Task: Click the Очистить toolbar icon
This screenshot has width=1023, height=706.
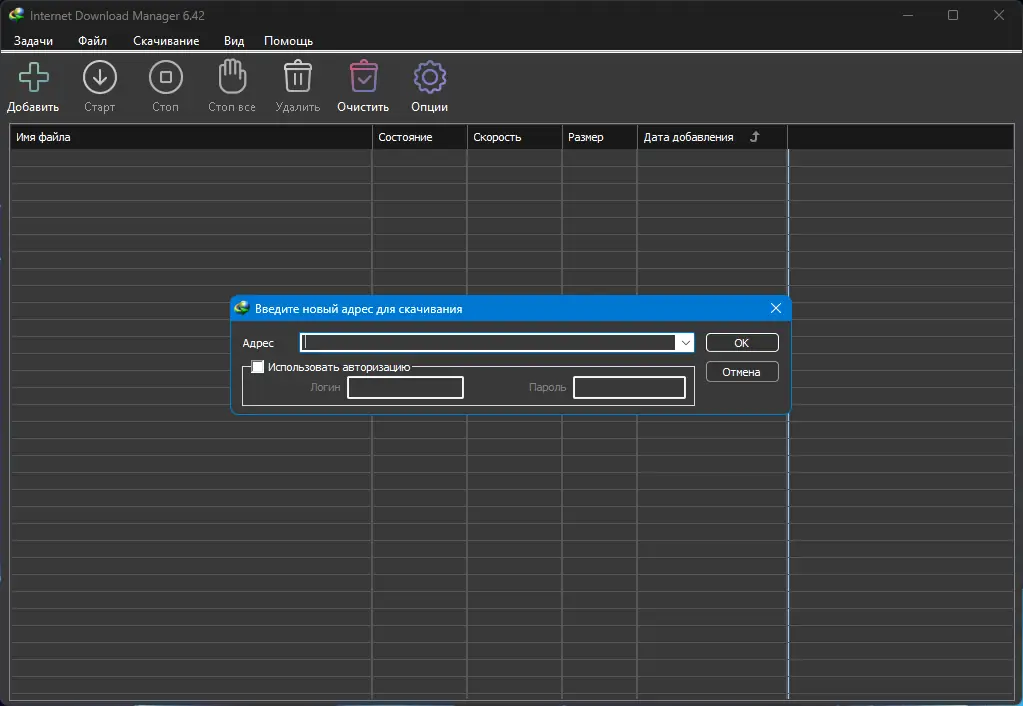Action: point(363,76)
